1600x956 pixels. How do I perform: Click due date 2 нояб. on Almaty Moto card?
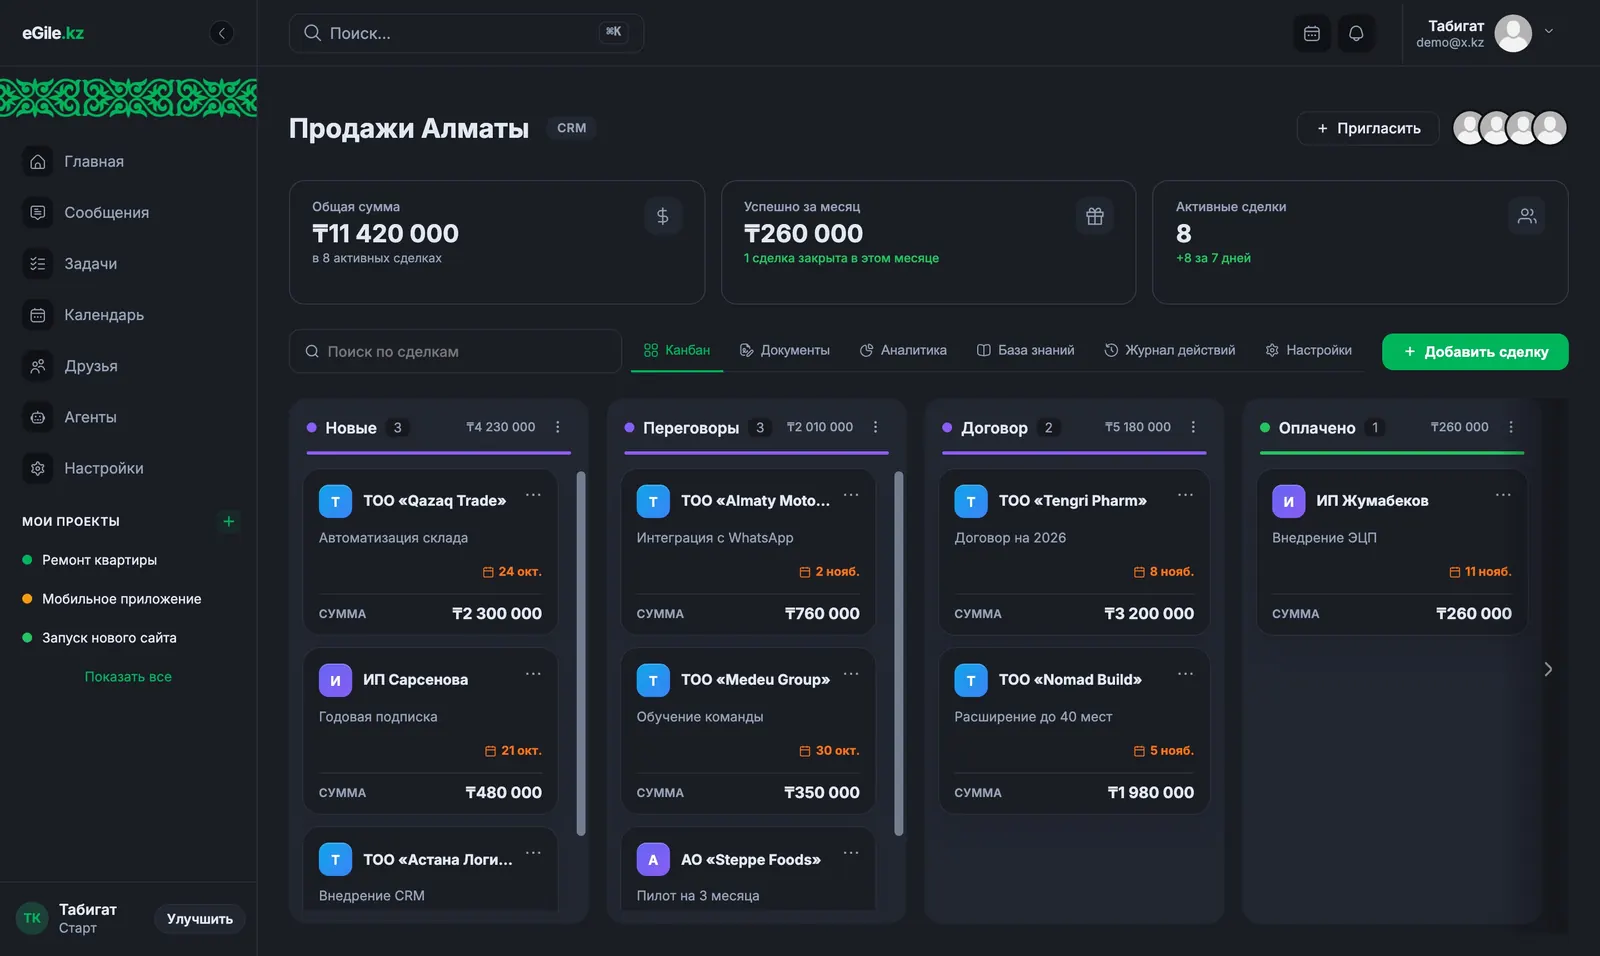829,572
